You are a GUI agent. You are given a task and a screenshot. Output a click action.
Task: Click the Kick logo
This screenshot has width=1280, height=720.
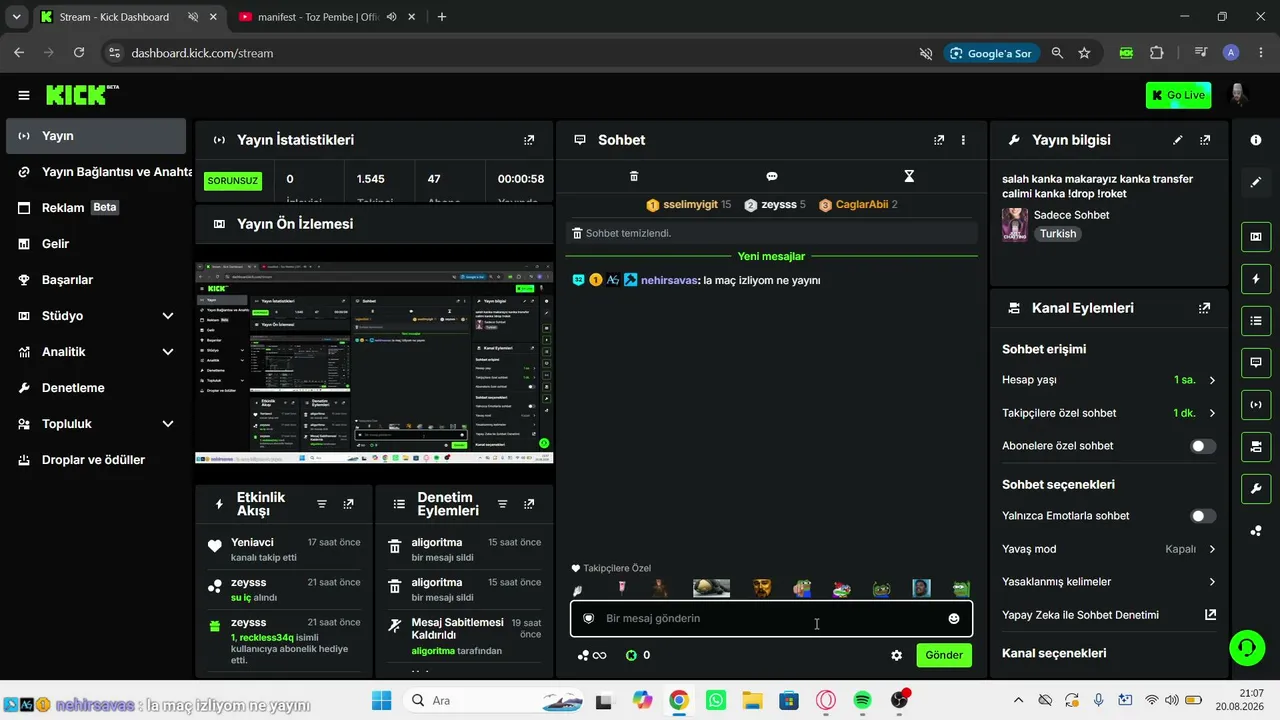pyautogui.click(x=82, y=95)
